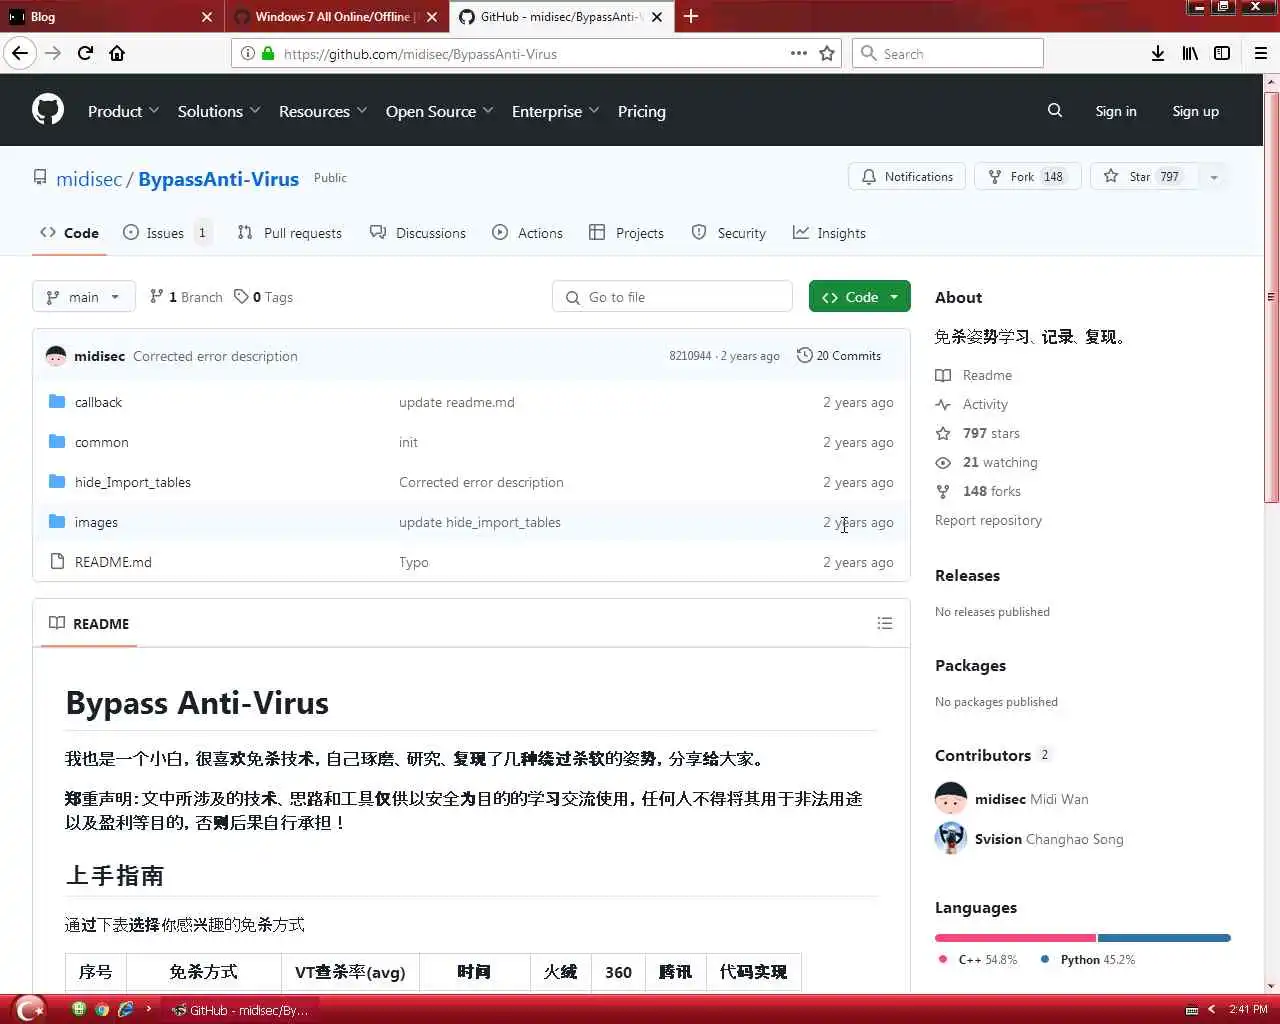Reload the page with refresh icon
Image resolution: width=1280 pixels, height=1024 pixels.
coord(86,53)
